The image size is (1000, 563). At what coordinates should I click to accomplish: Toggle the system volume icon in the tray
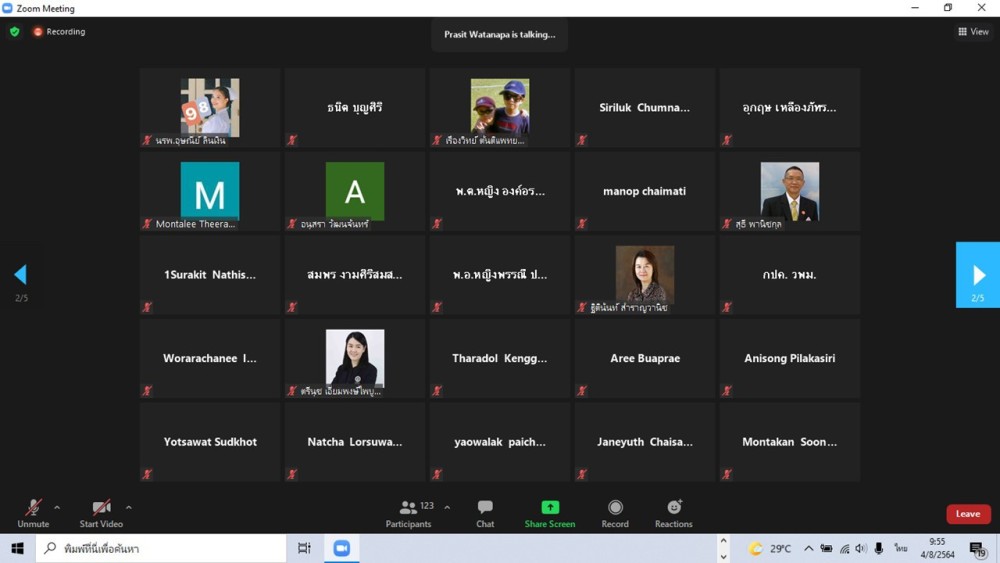pos(861,548)
